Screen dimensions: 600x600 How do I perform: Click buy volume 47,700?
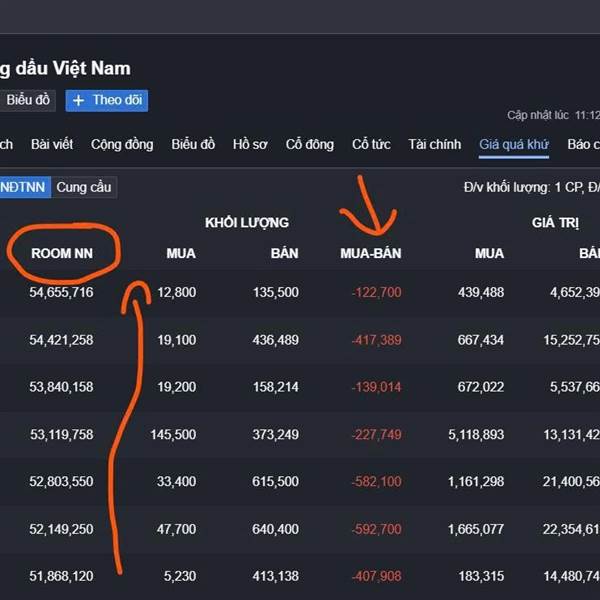pyautogui.click(x=176, y=529)
